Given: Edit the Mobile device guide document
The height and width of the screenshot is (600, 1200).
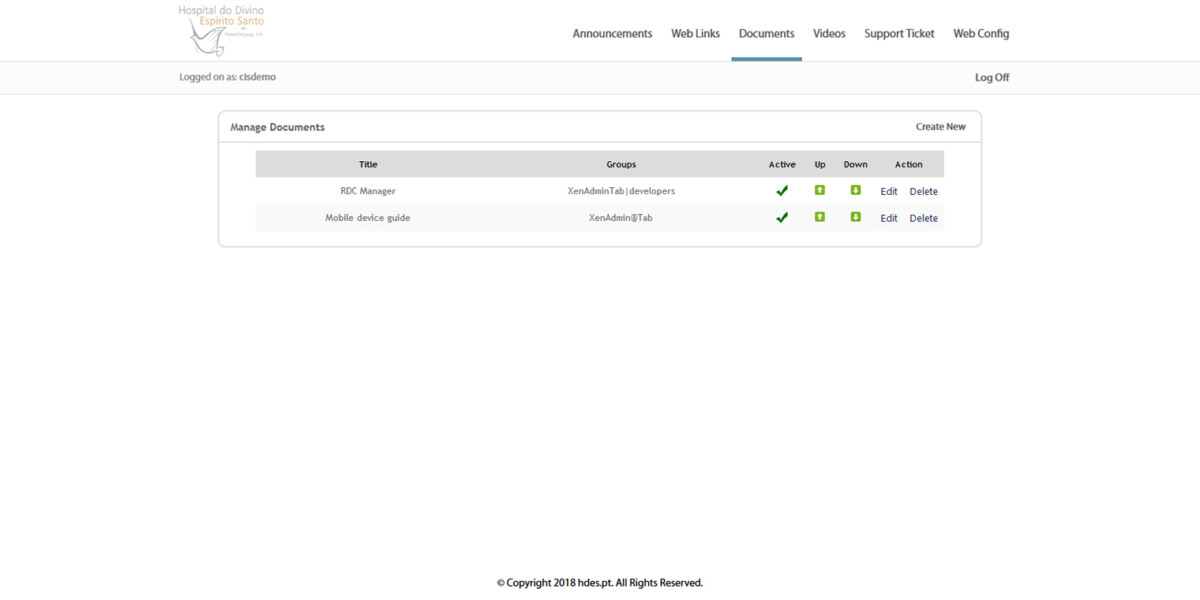Looking at the screenshot, I should [x=888, y=217].
